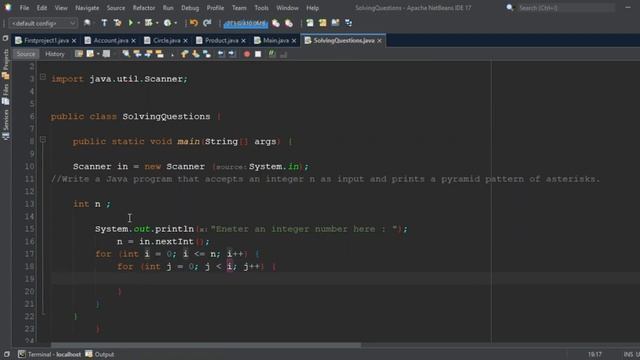Open the Debug menu
The height and width of the screenshot is (360, 640).
190,8
